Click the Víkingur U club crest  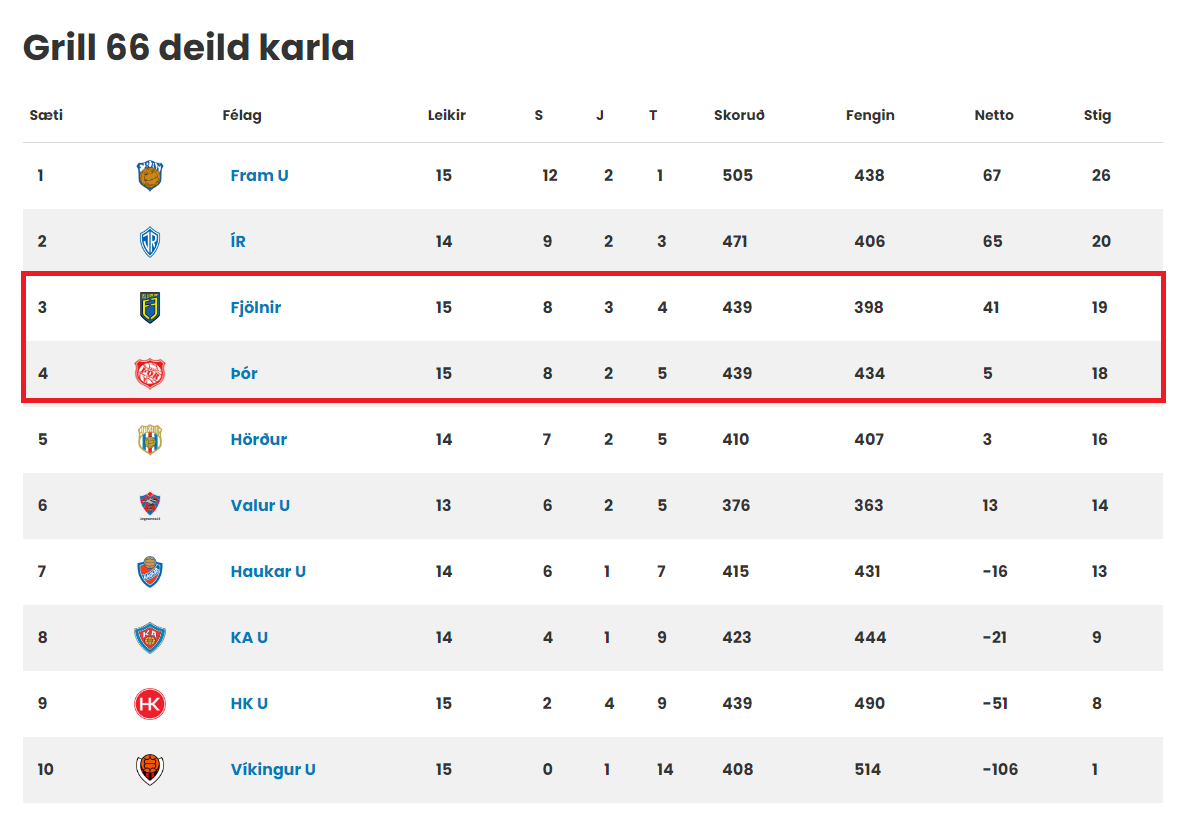150,770
